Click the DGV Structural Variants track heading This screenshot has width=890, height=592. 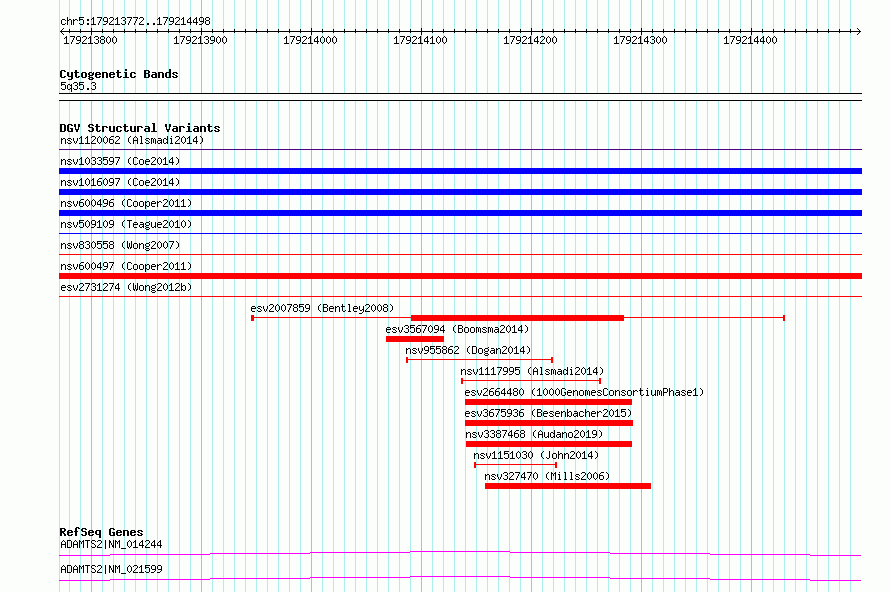140,128
